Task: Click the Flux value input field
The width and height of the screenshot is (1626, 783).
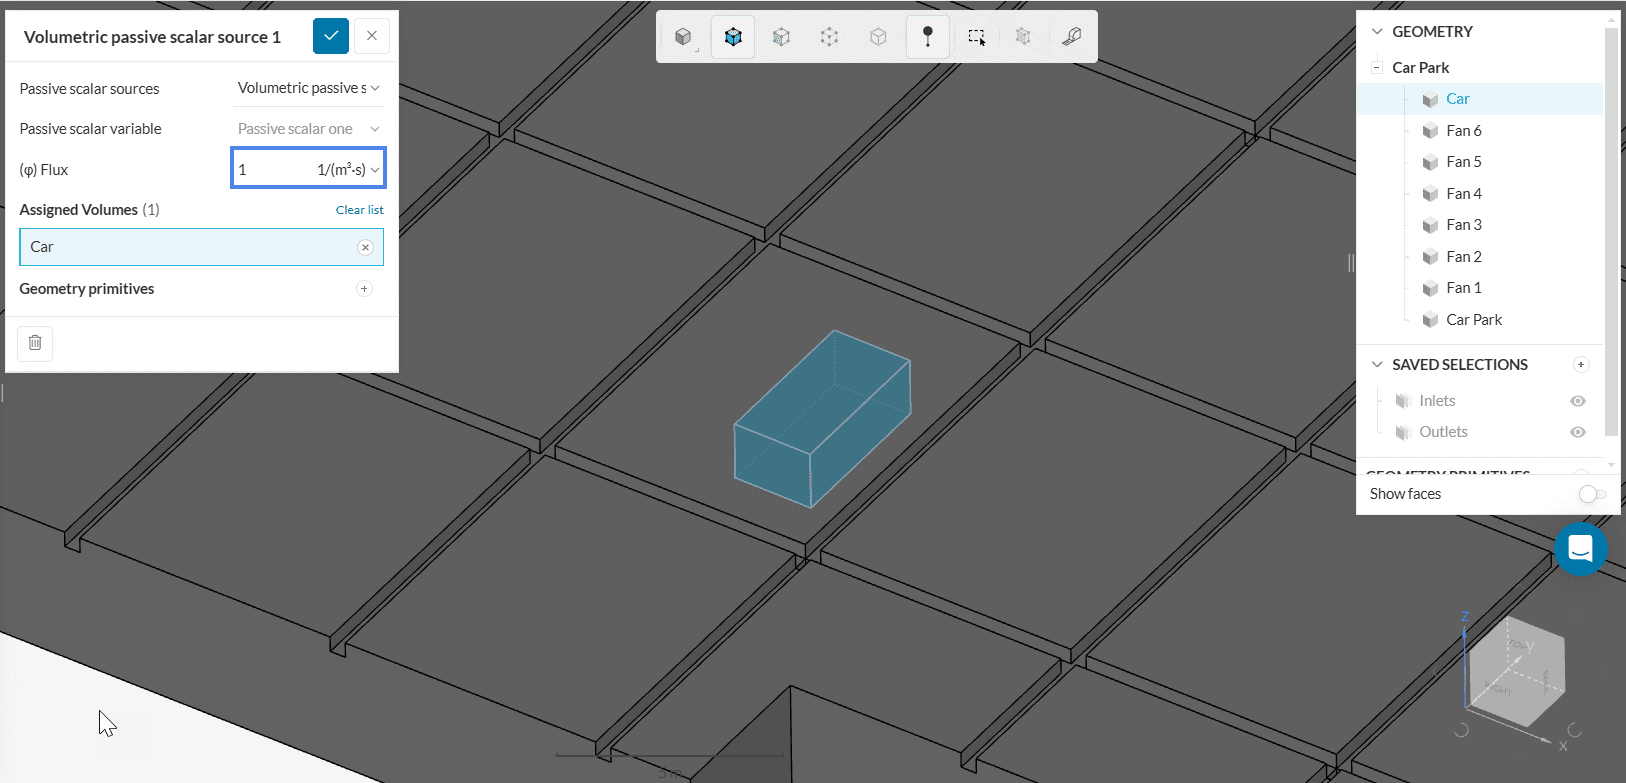Action: tap(270, 170)
